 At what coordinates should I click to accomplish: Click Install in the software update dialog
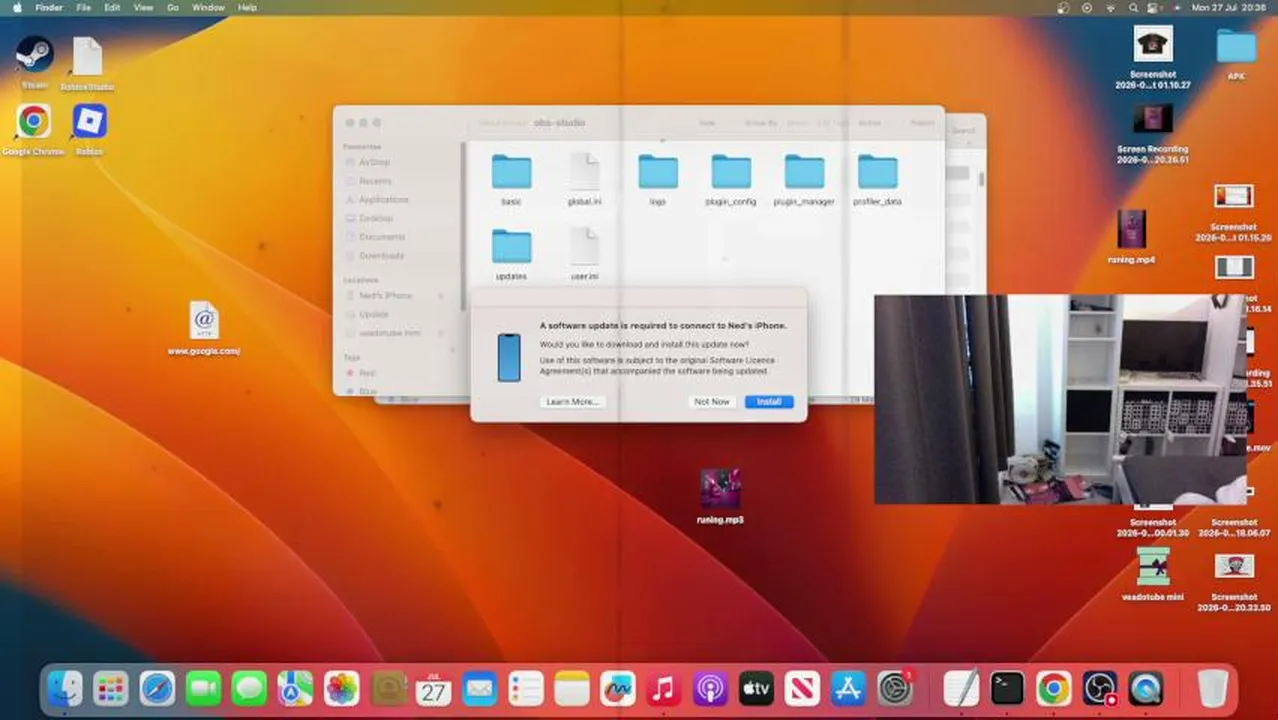coord(769,401)
